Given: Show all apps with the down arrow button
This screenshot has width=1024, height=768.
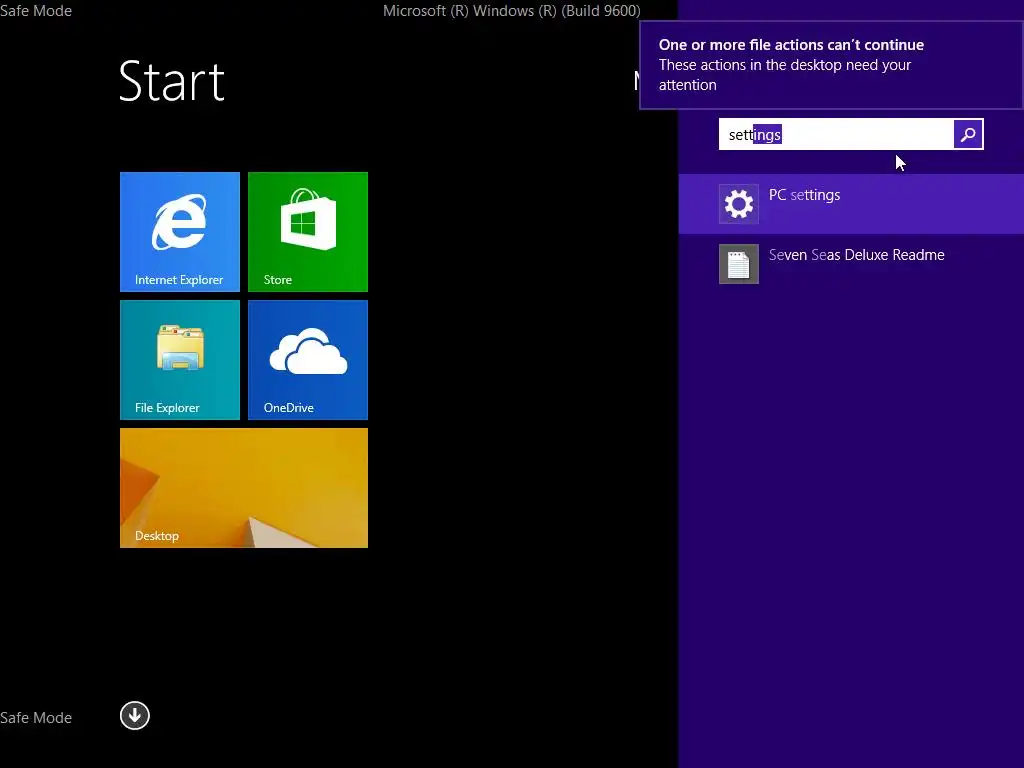Looking at the screenshot, I should click(135, 716).
